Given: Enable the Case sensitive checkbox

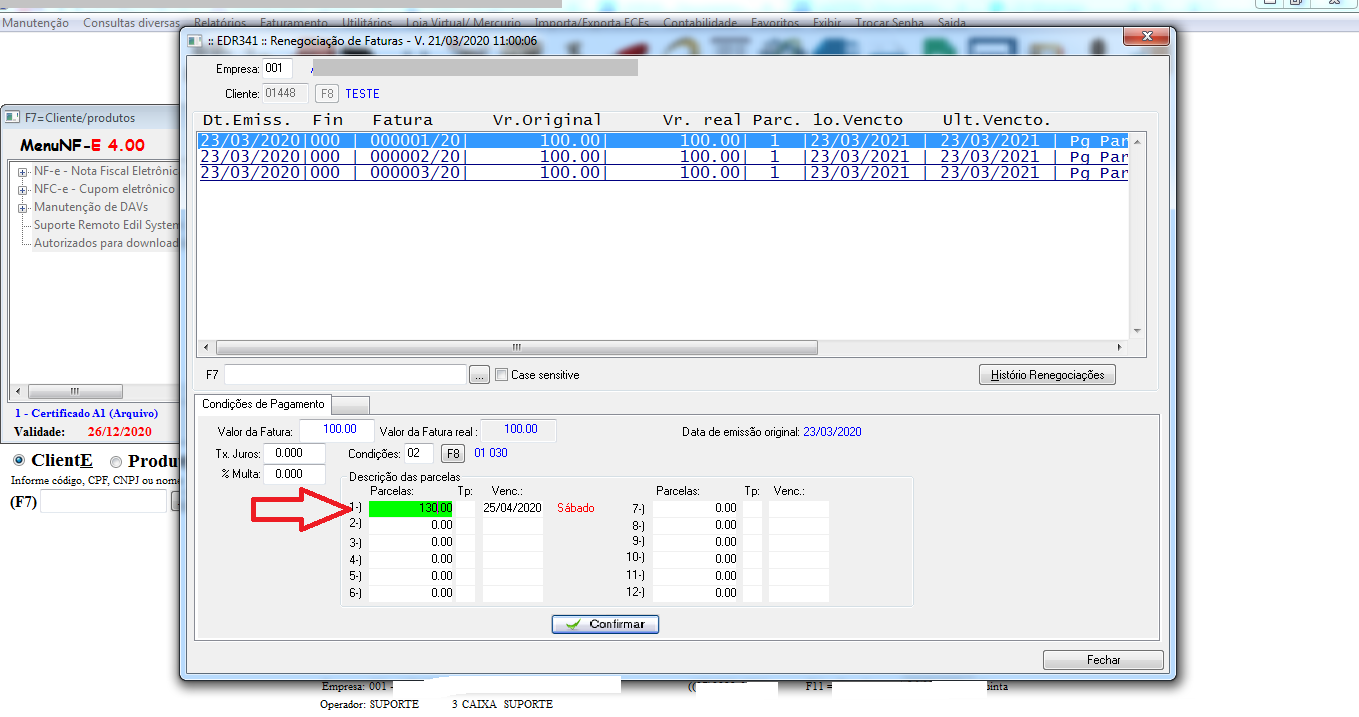Looking at the screenshot, I should 502,375.
